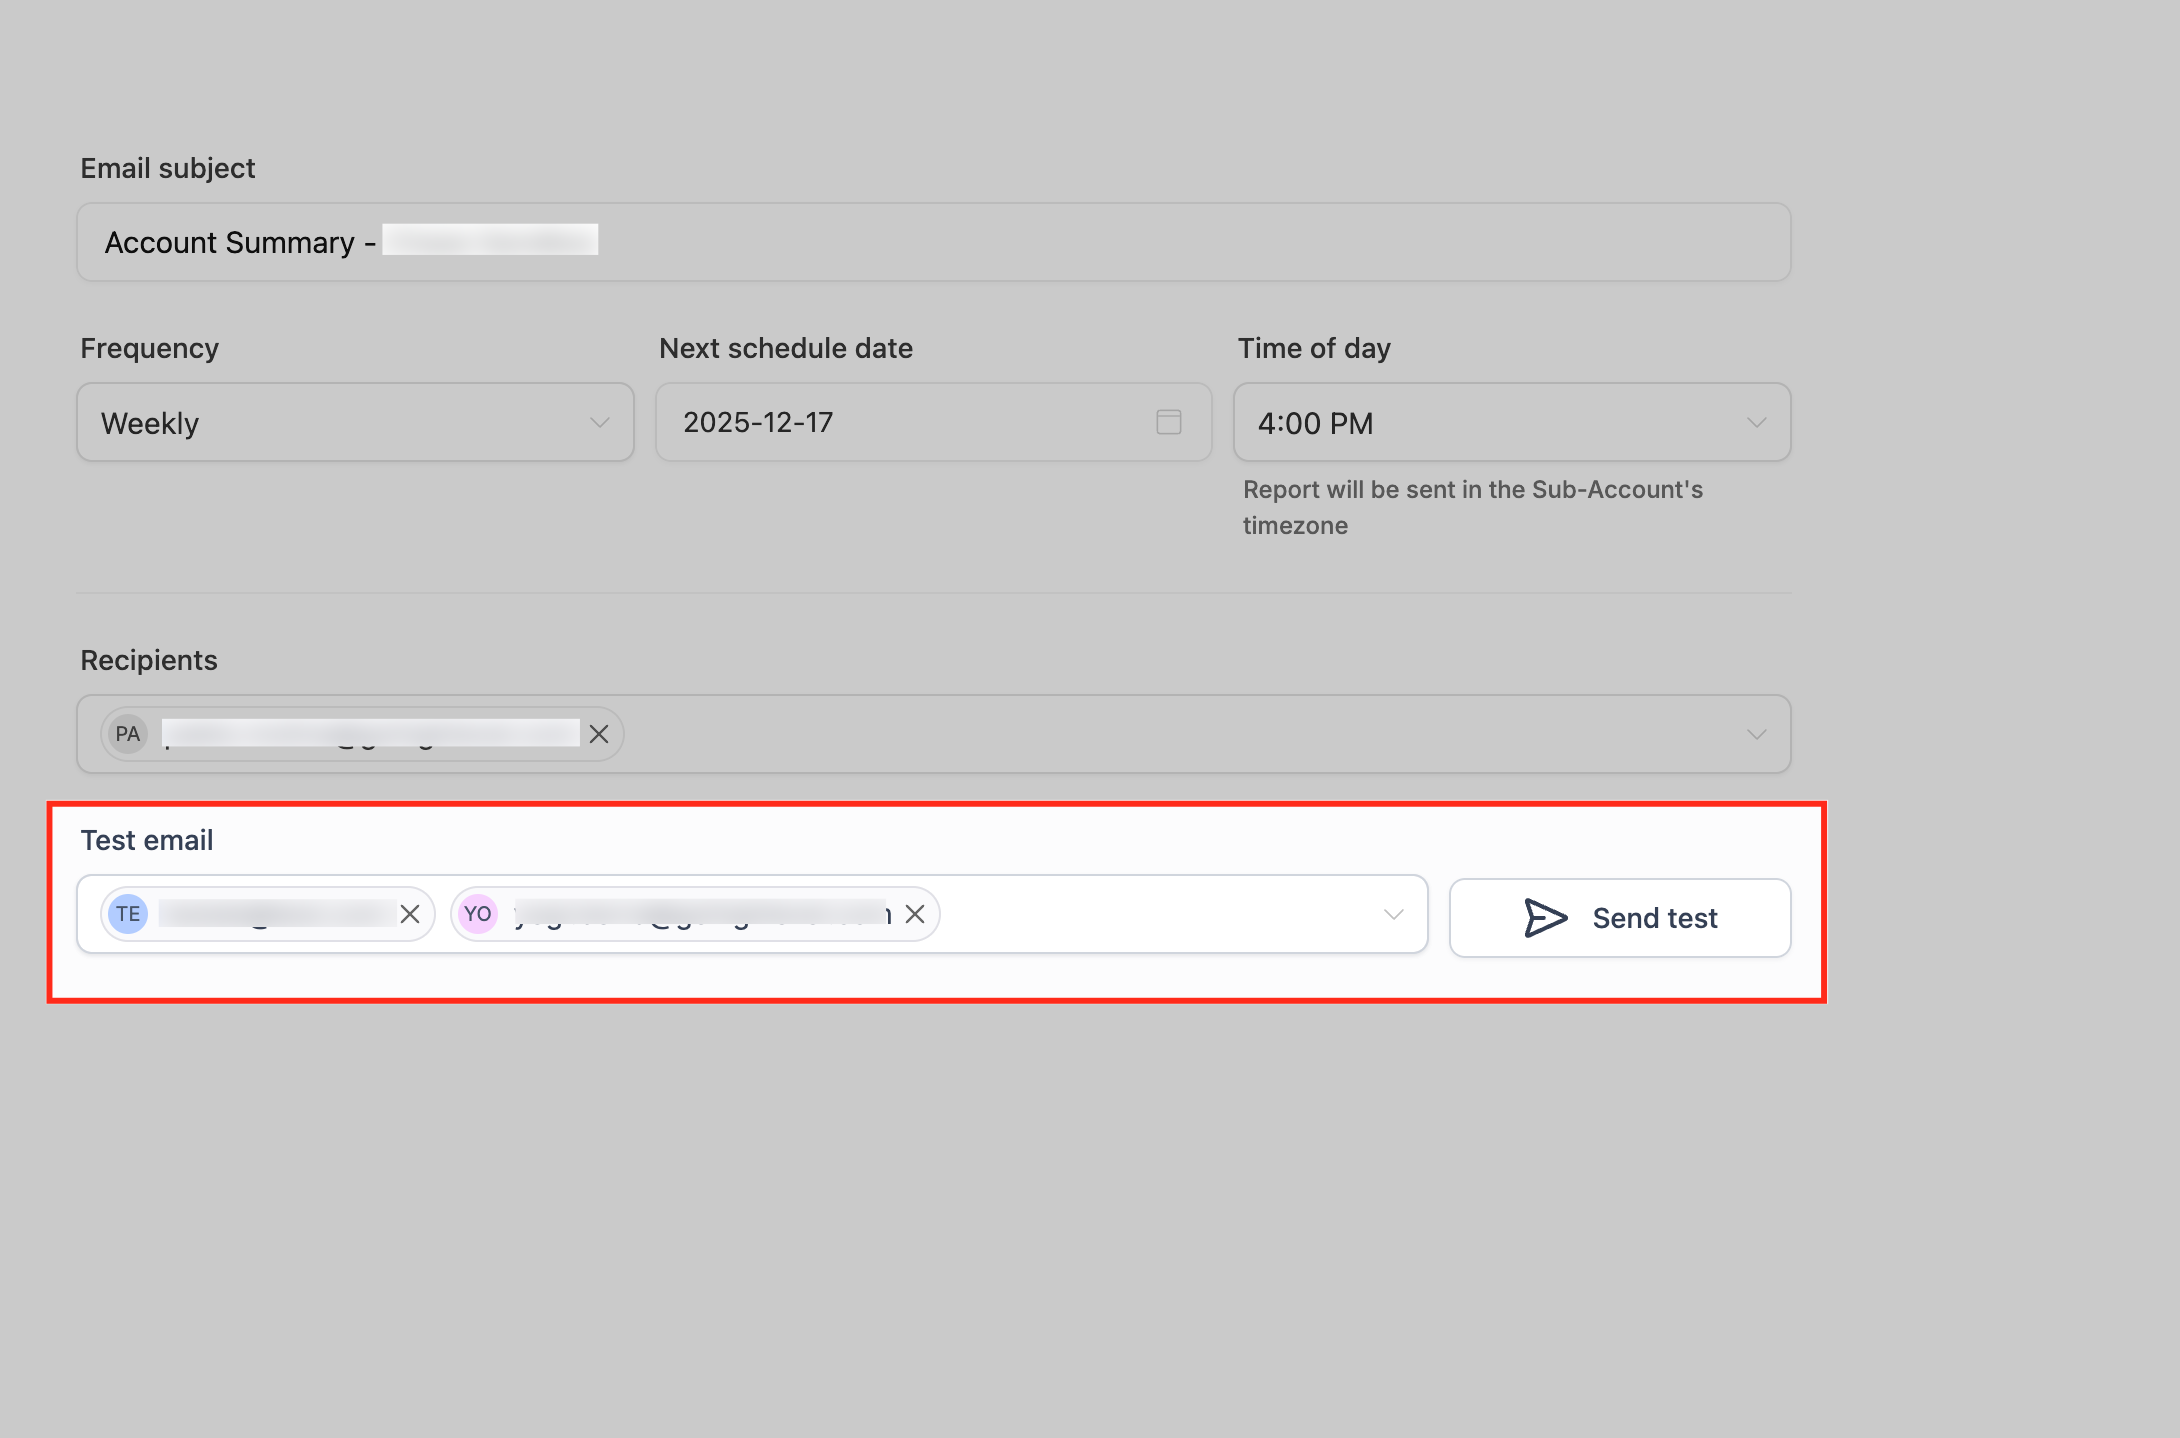Image resolution: width=2180 pixels, height=1438 pixels.
Task: Click the TE avatar badge
Action: (128, 914)
